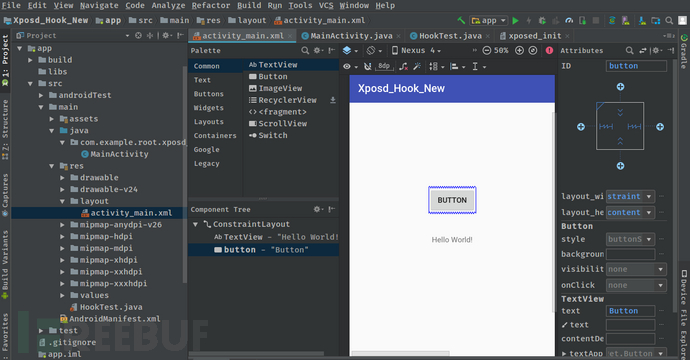Open the layout_height value dropdown
Viewport: 690px width, 360px height.
pyautogui.click(x=649, y=213)
